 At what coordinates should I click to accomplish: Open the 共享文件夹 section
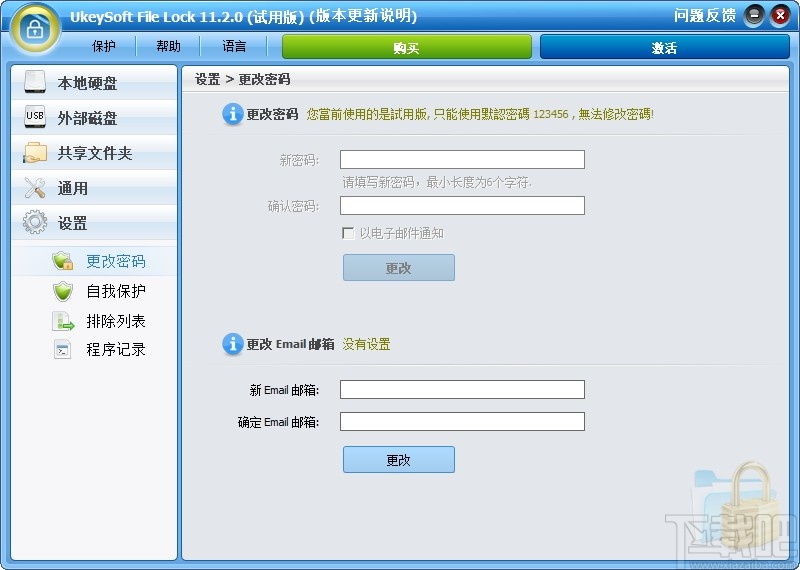(94, 153)
